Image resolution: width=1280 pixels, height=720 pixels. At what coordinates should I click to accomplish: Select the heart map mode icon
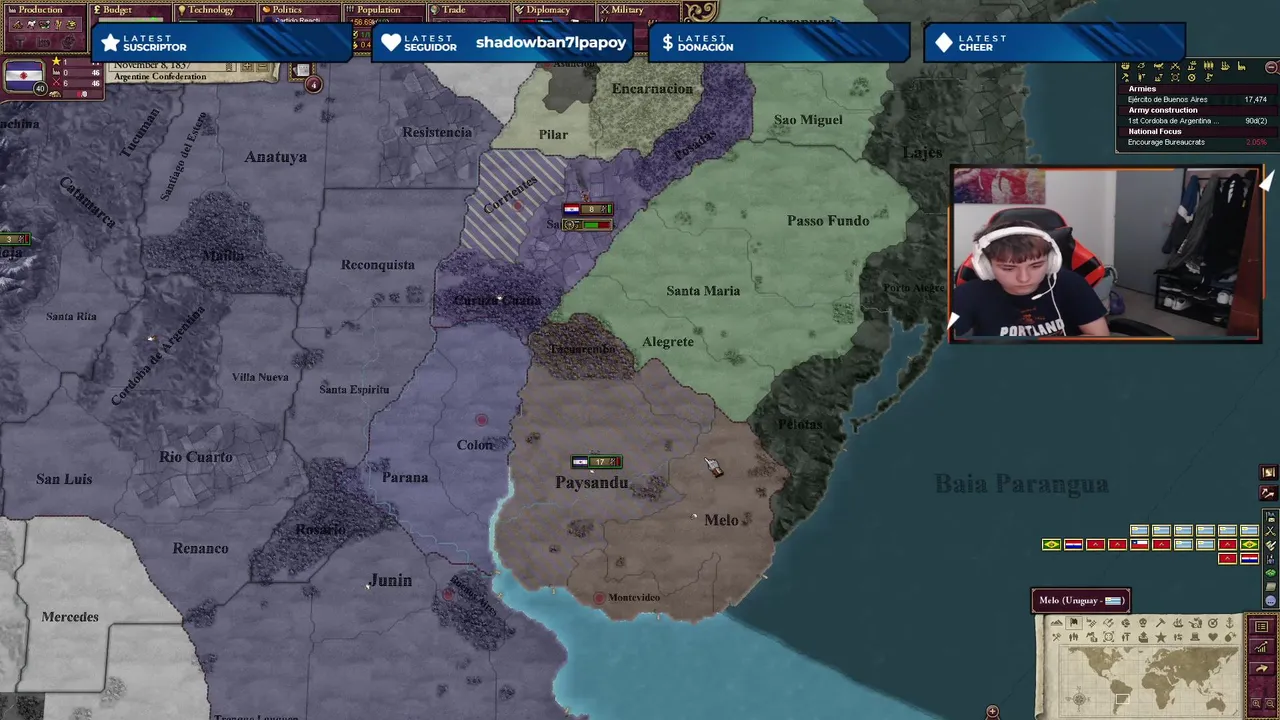1213,637
